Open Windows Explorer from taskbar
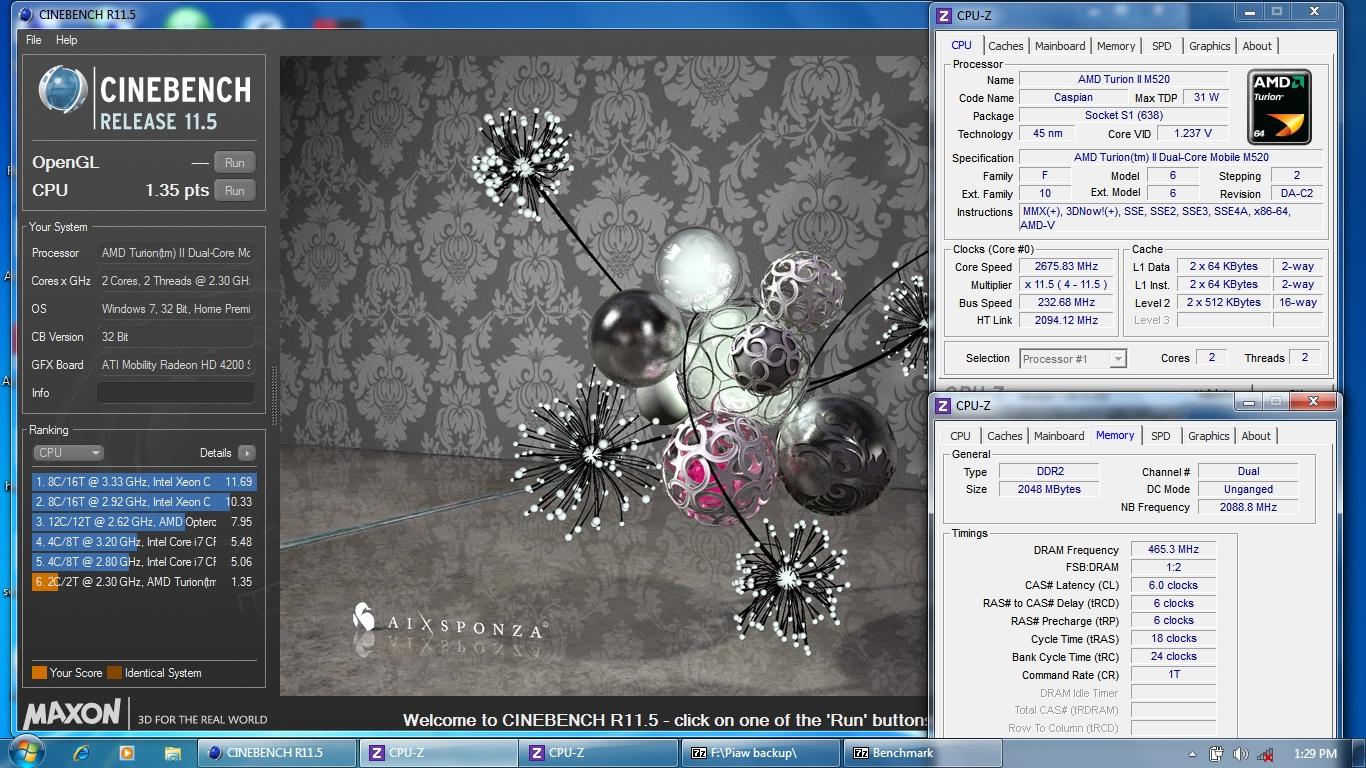 (x=172, y=753)
